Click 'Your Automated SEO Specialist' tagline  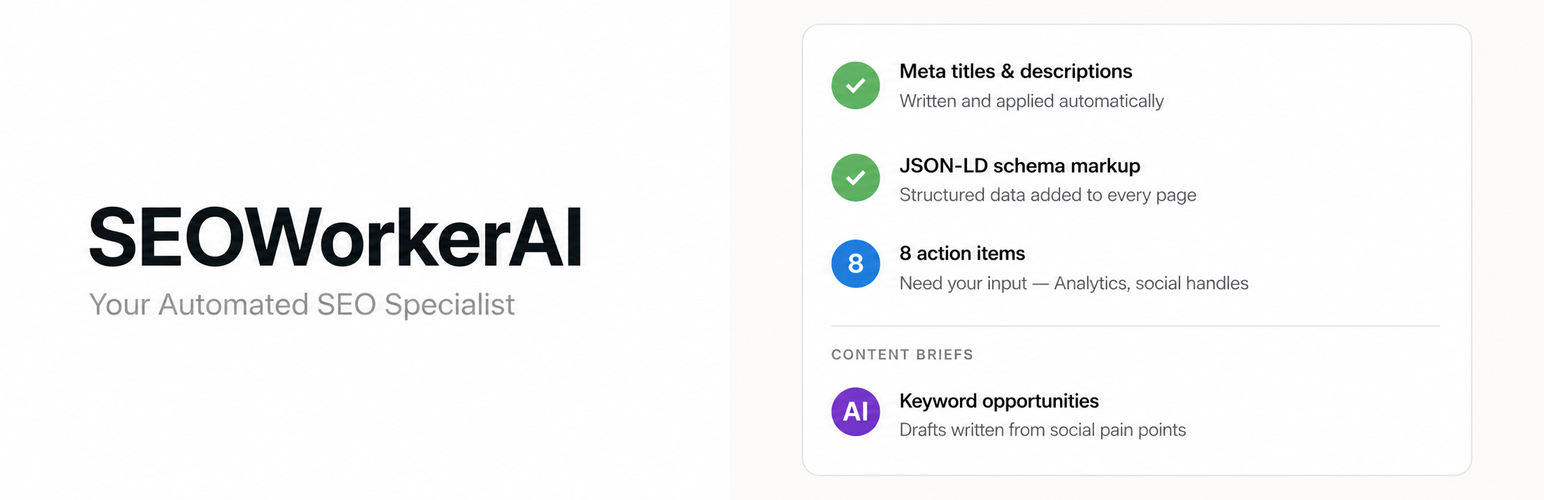tap(302, 304)
